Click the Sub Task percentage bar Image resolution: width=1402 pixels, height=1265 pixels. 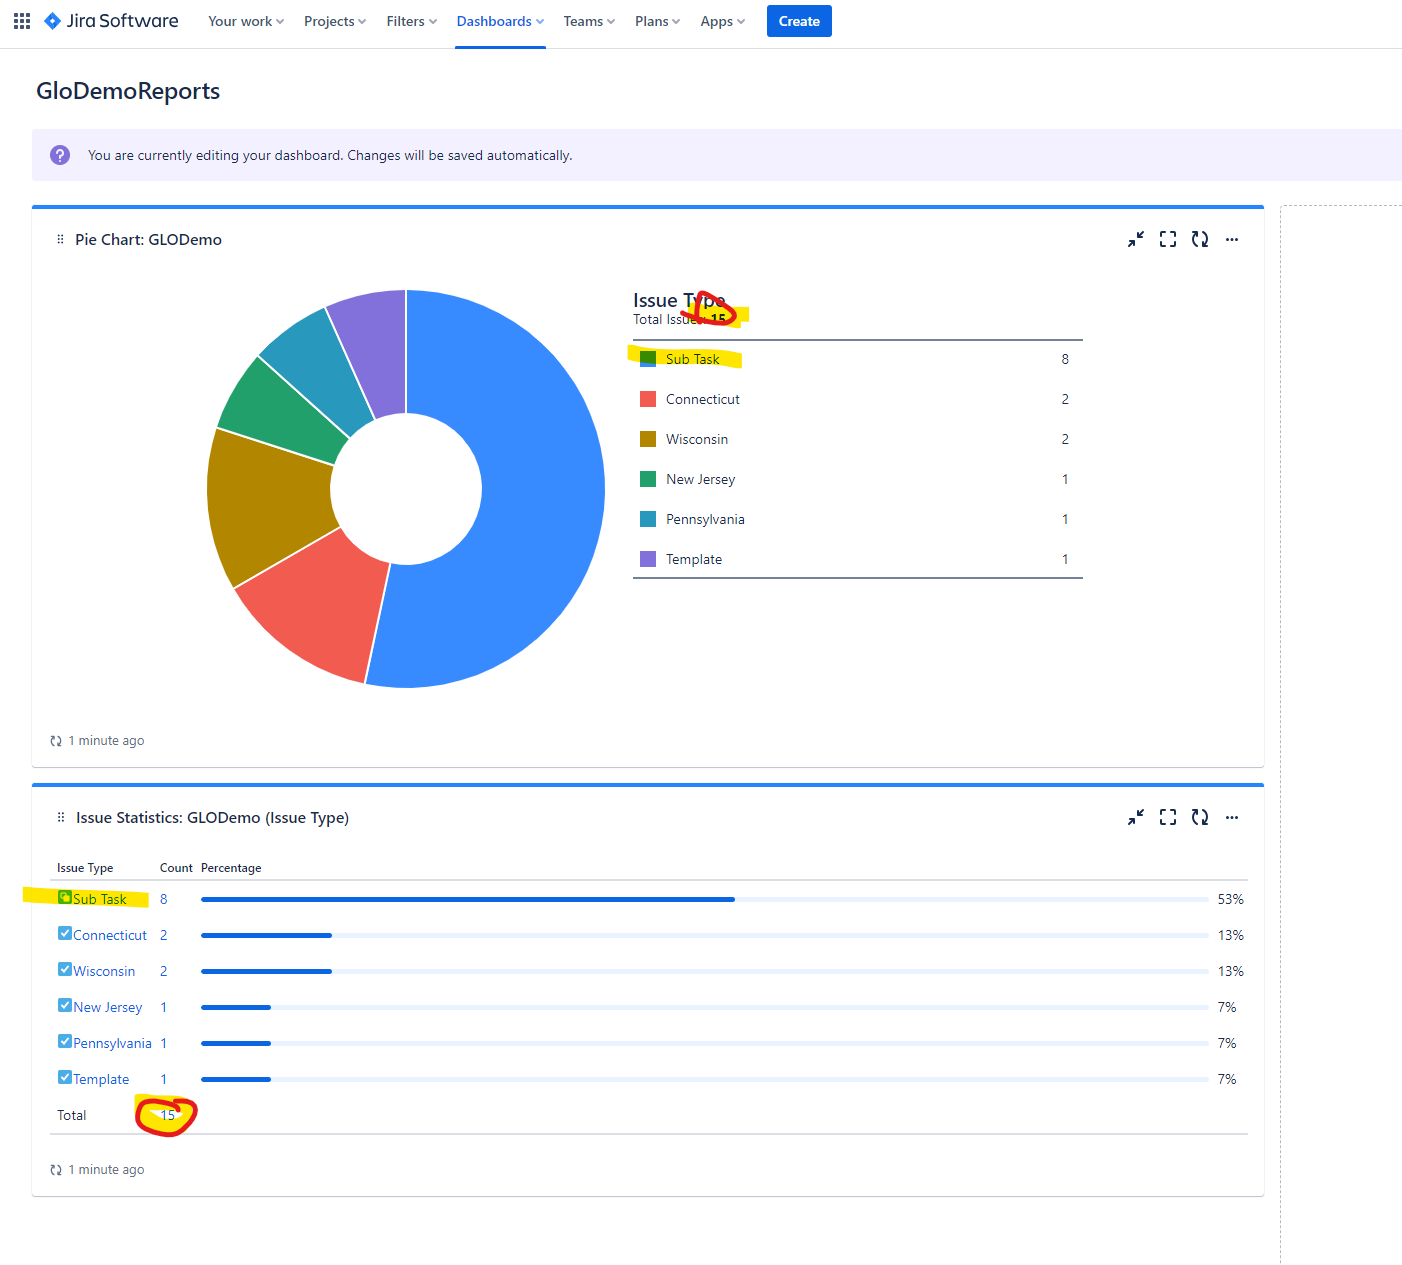[466, 898]
